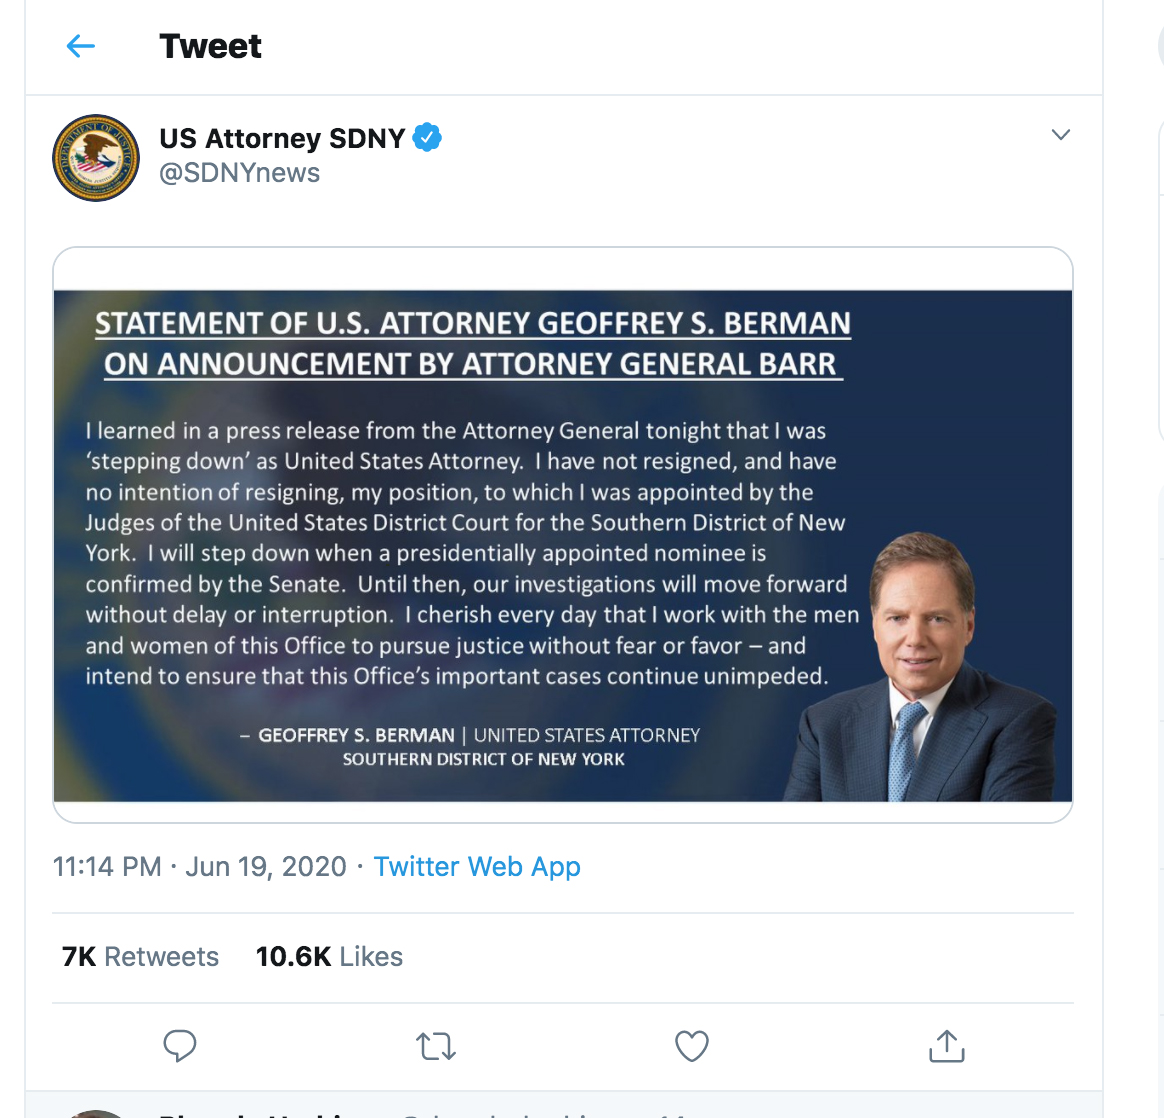Open the @SDNYnews handle link
1164x1118 pixels.
[240, 173]
